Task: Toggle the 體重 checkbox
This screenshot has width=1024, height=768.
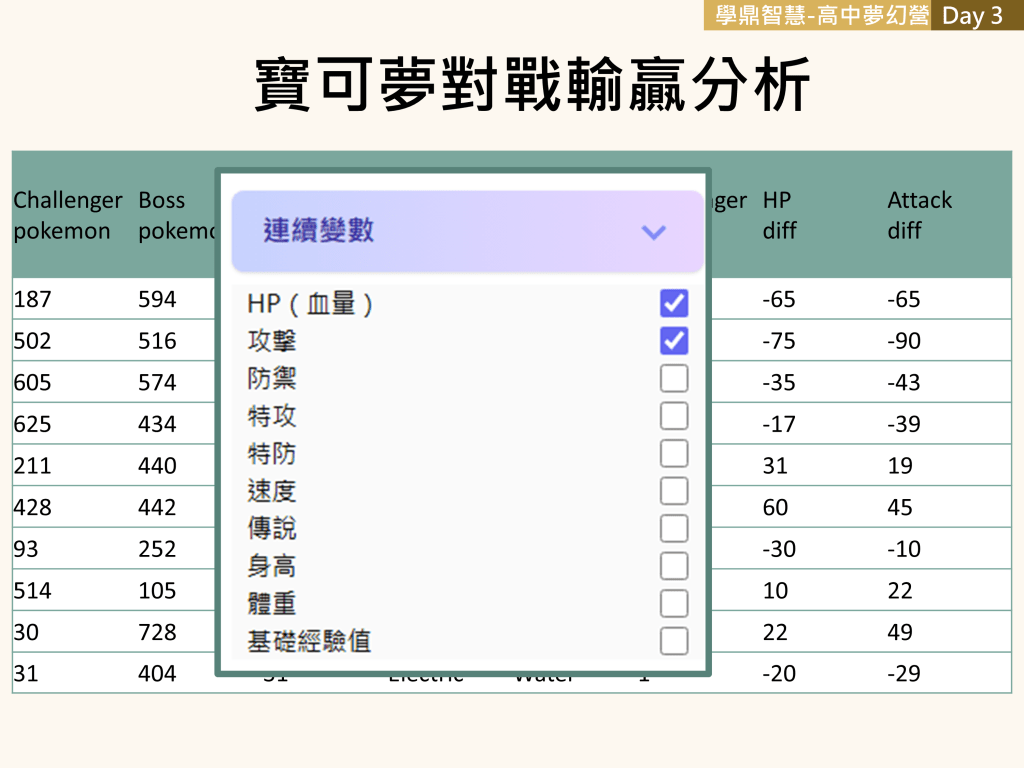Action: [x=674, y=603]
